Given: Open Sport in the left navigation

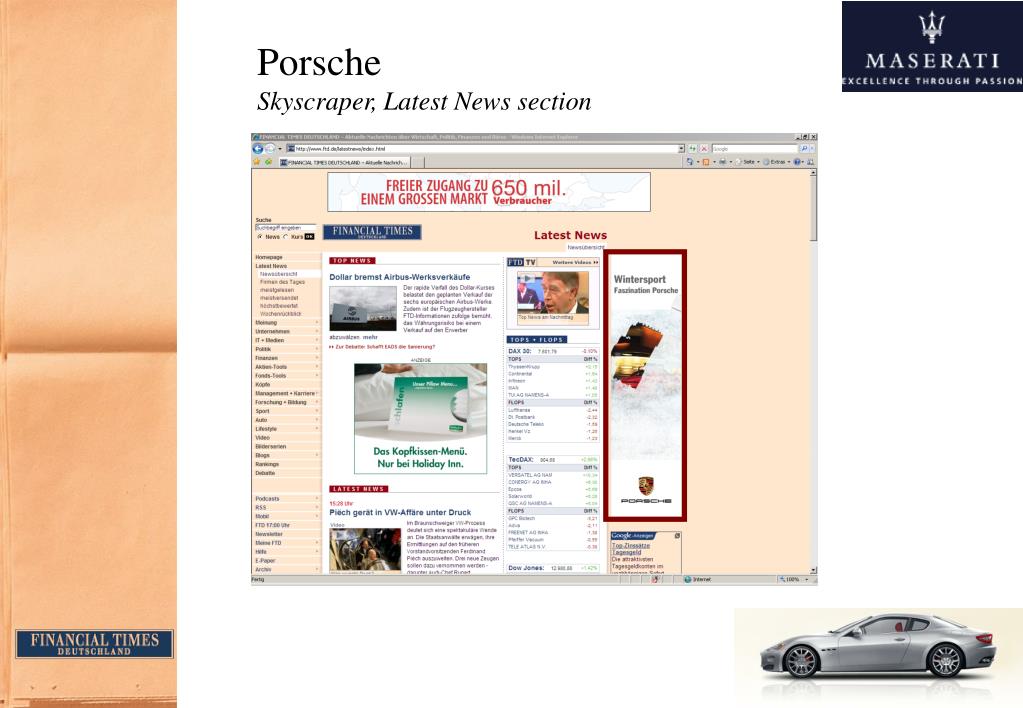Looking at the screenshot, I should click(262, 411).
